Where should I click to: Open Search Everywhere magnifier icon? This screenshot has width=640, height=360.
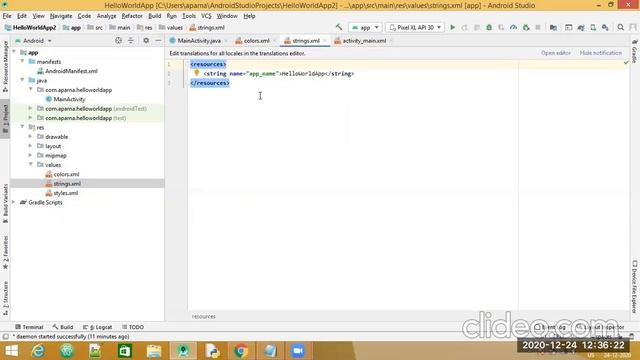(x=620, y=27)
